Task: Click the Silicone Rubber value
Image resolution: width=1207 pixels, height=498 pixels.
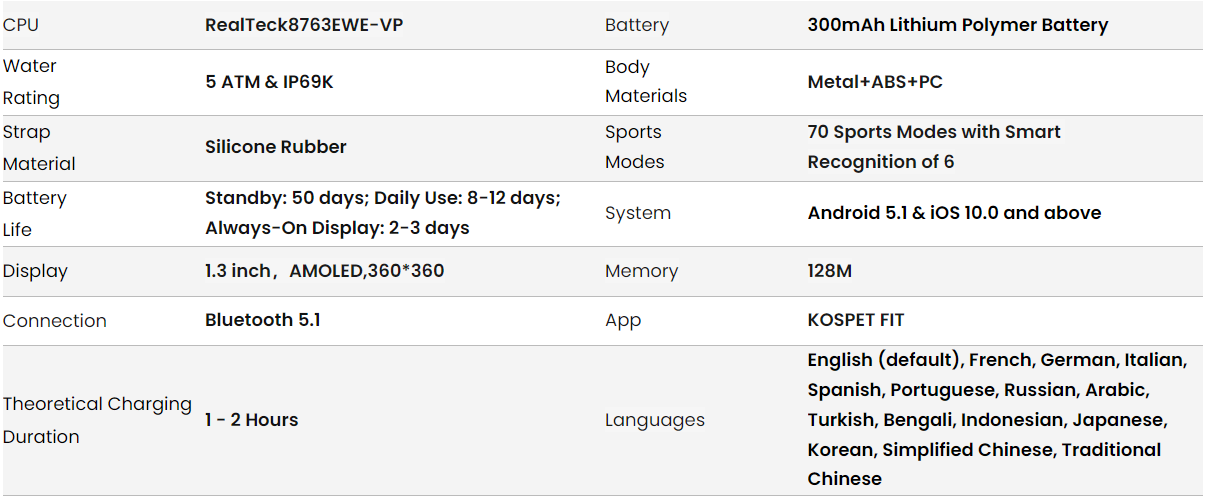Action: click(276, 147)
